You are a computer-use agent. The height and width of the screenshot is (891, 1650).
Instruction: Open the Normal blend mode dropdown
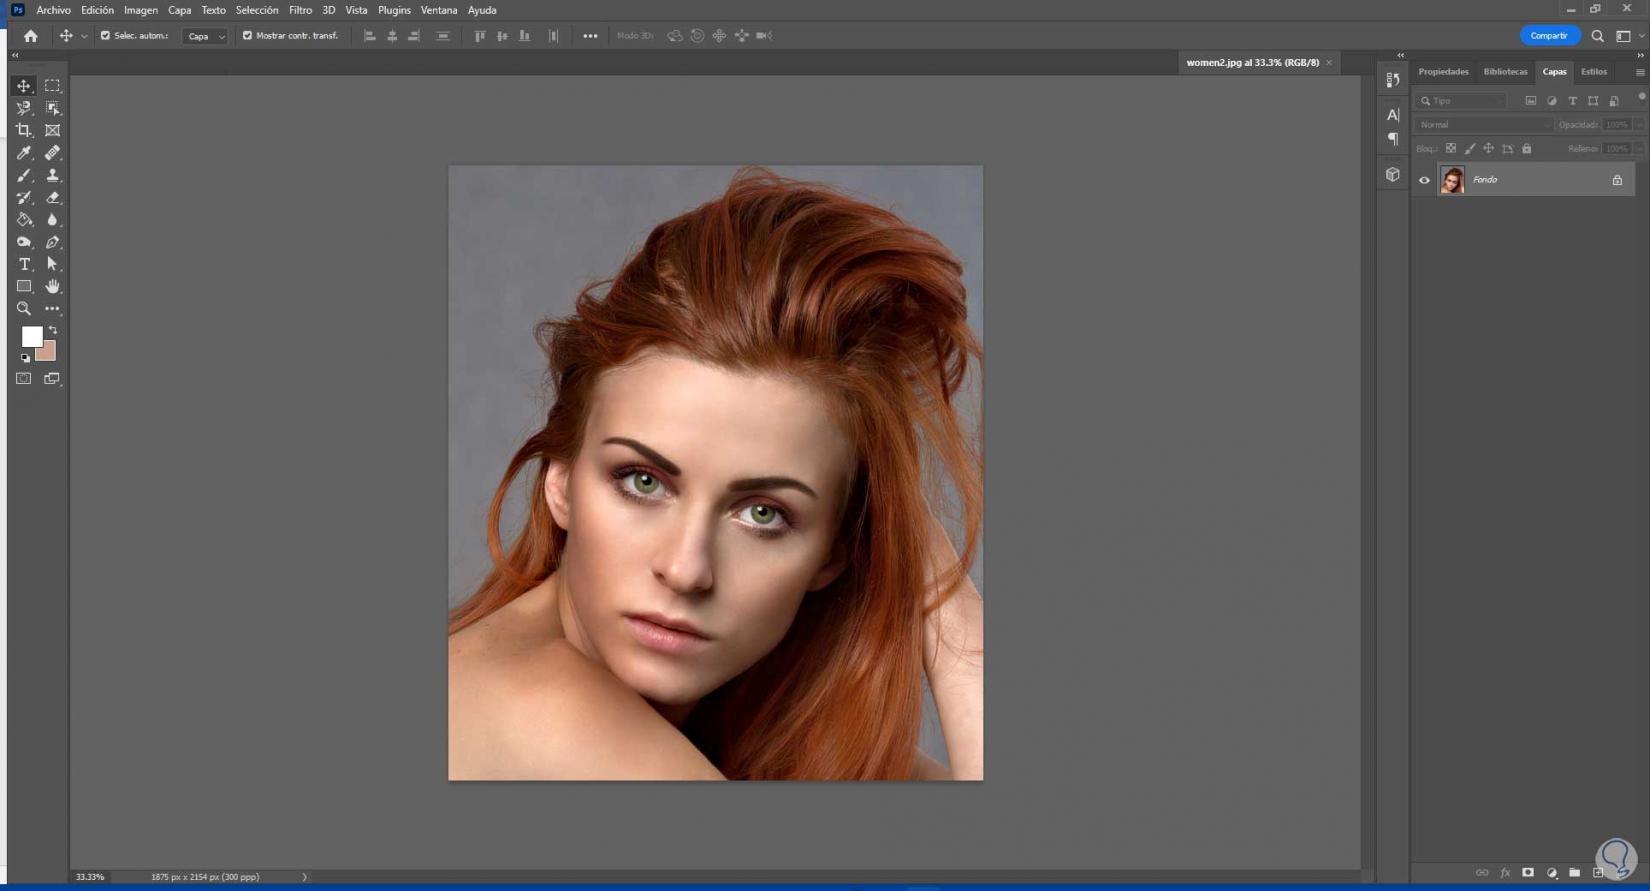click(1483, 125)
